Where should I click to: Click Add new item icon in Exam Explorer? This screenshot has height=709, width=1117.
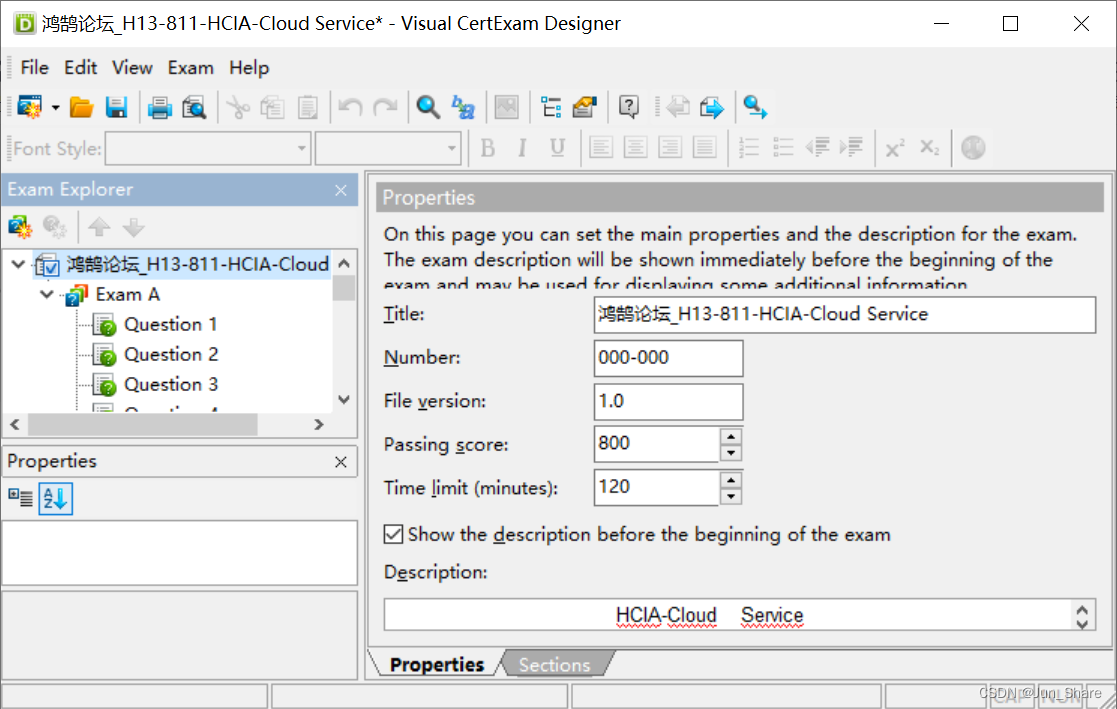coord(20,227)
